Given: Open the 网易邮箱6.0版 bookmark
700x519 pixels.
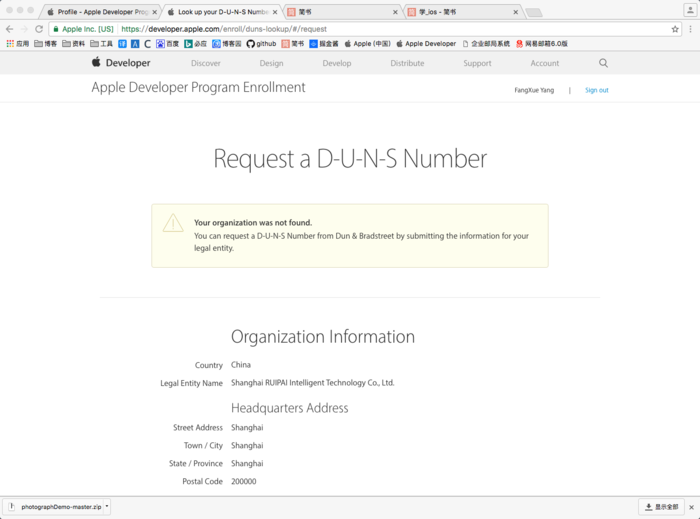Looking at the screenshot, I should tap(542, 44).
